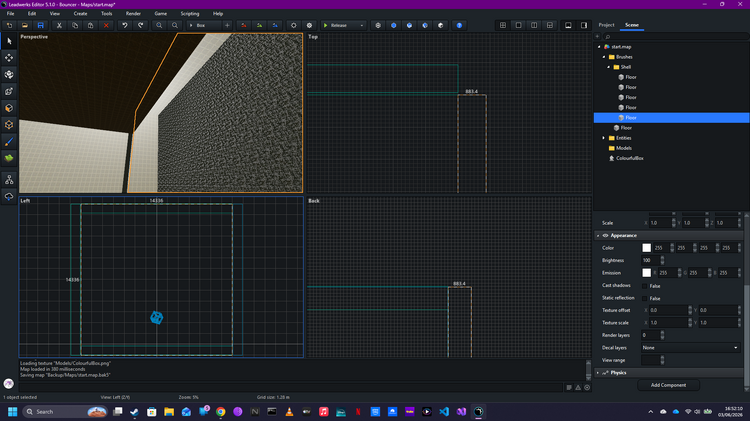Collapse the Shell folder node

608,67
